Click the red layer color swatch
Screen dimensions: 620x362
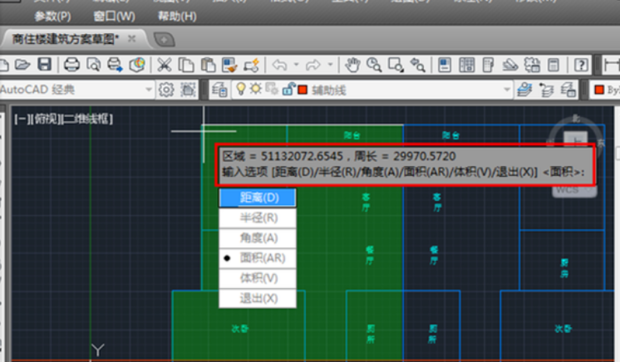coord(303,90)
